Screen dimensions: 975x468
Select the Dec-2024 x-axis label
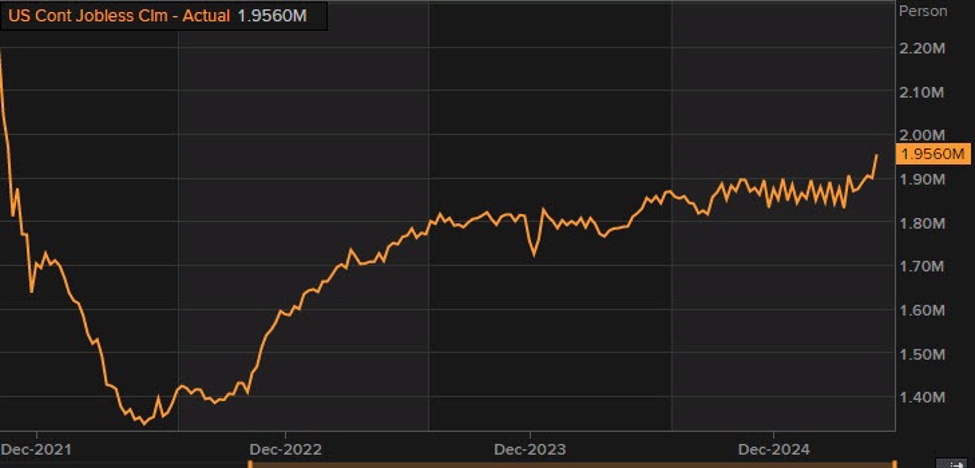[772, 449]
